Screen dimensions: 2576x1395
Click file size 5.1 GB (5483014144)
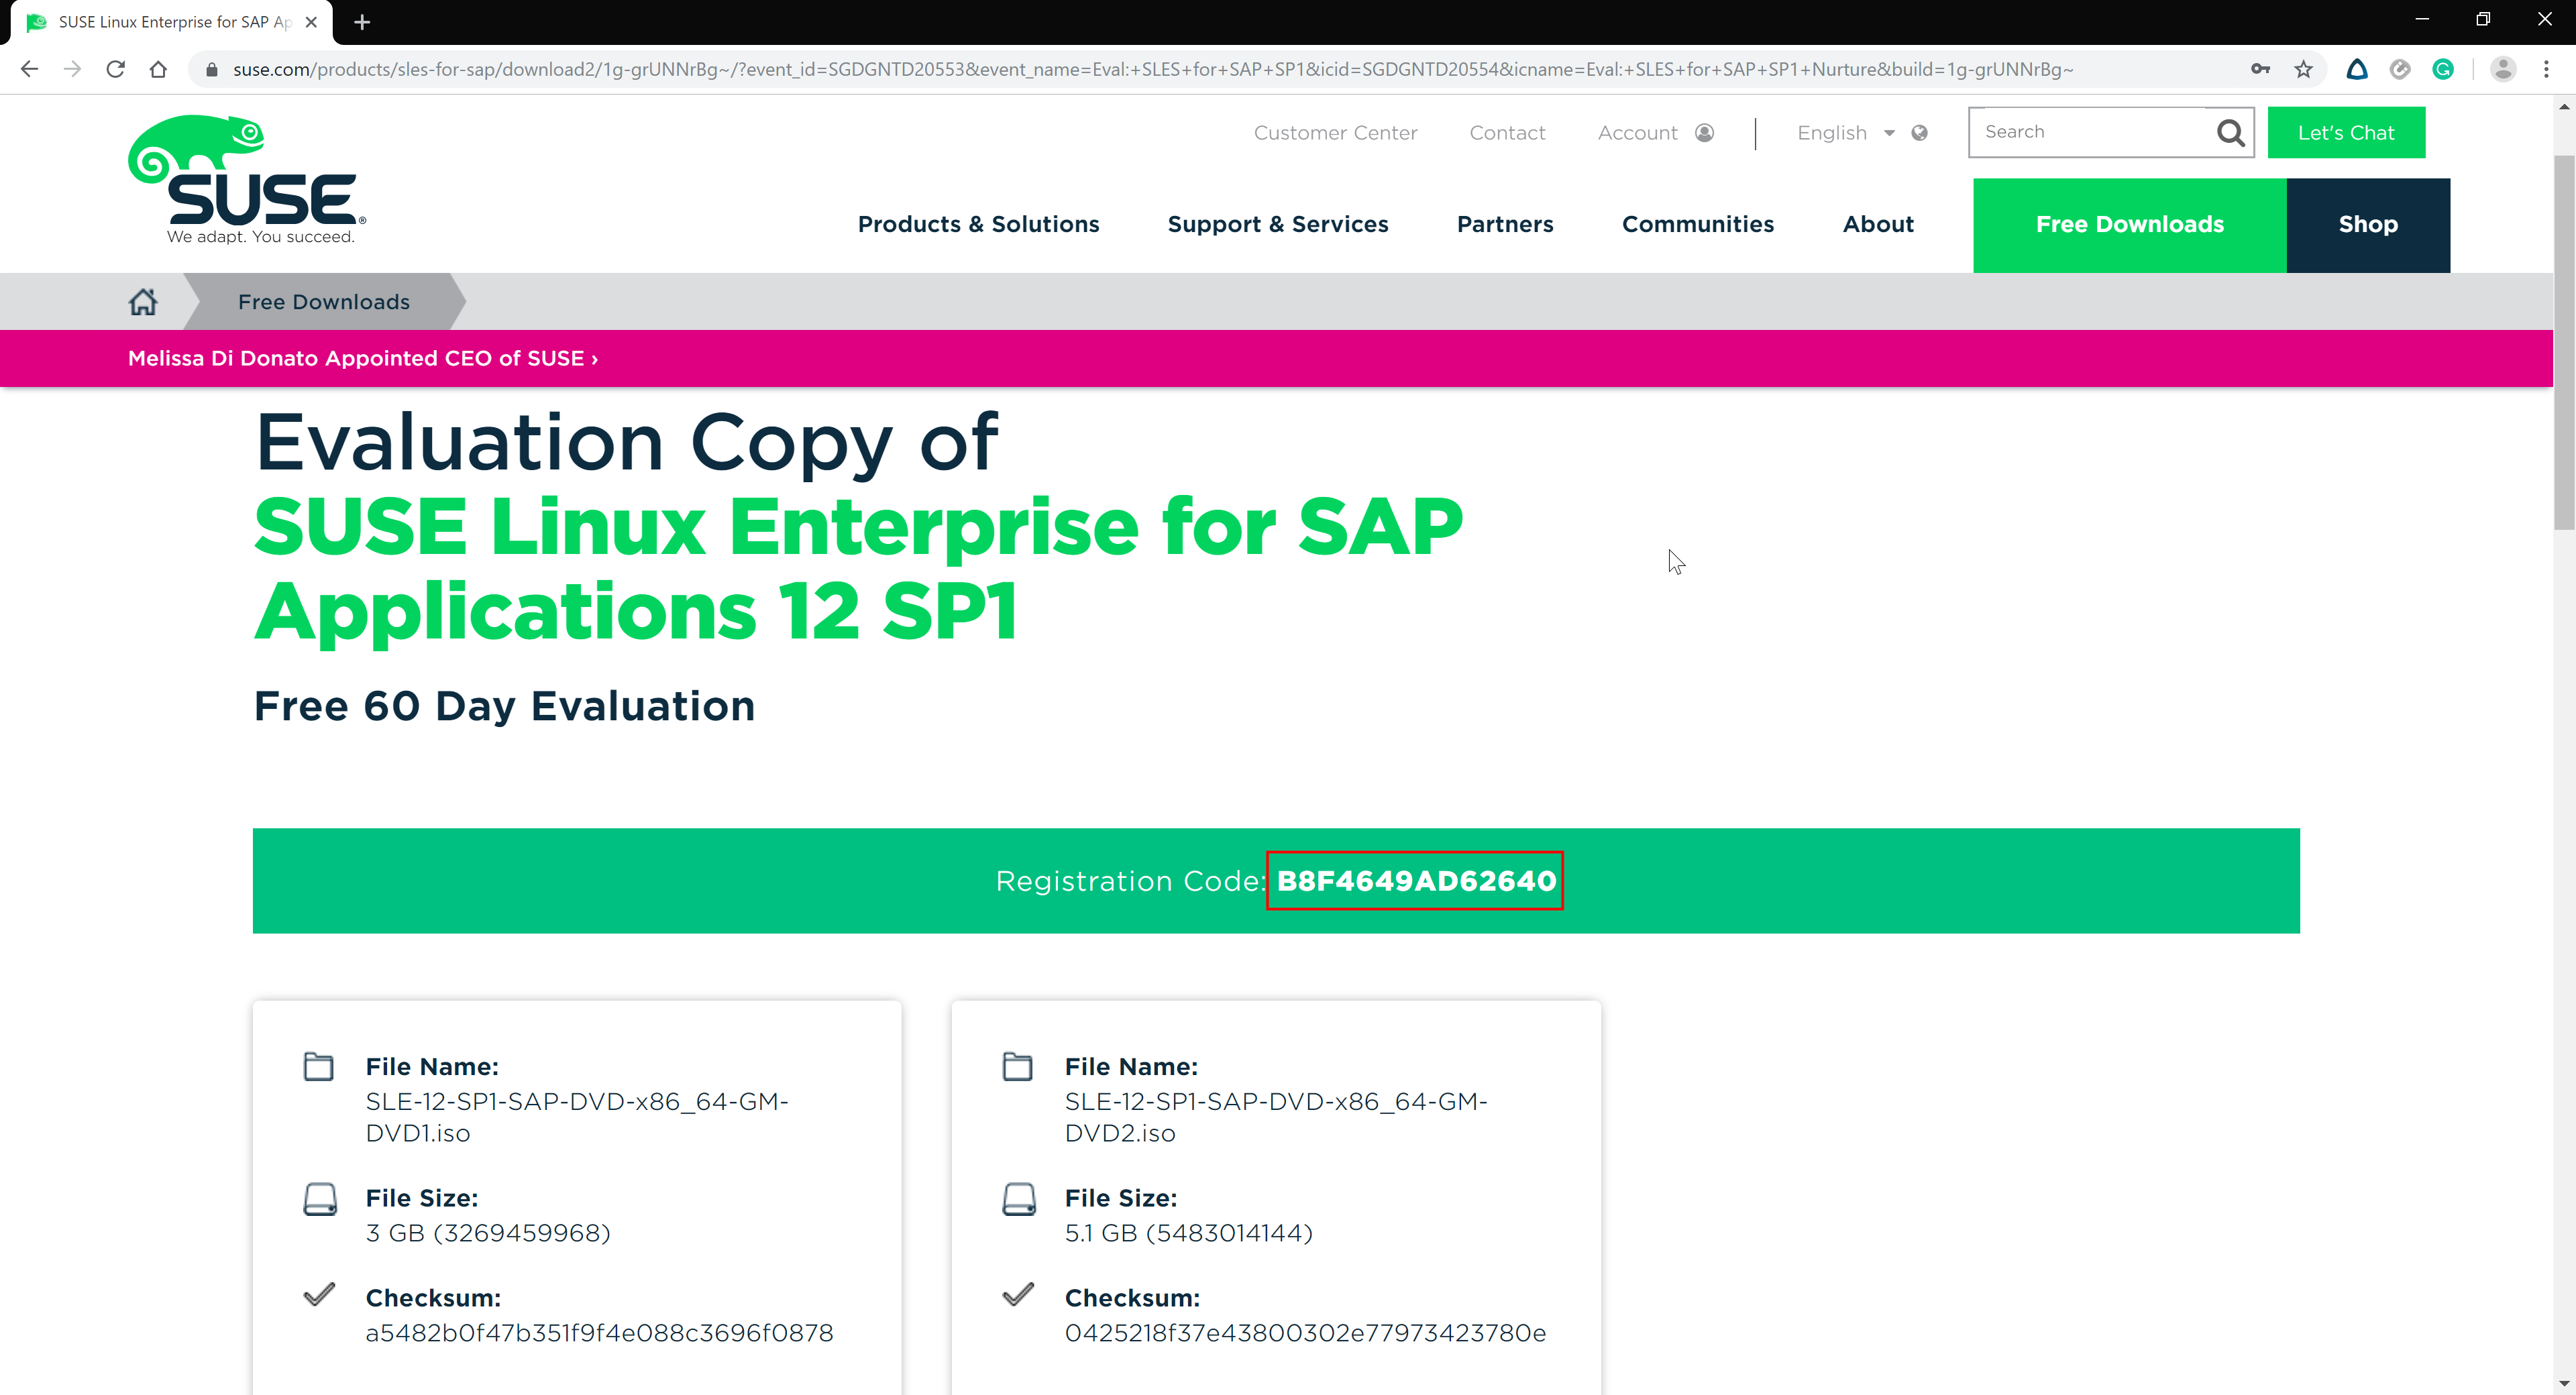point(1188,1233)
